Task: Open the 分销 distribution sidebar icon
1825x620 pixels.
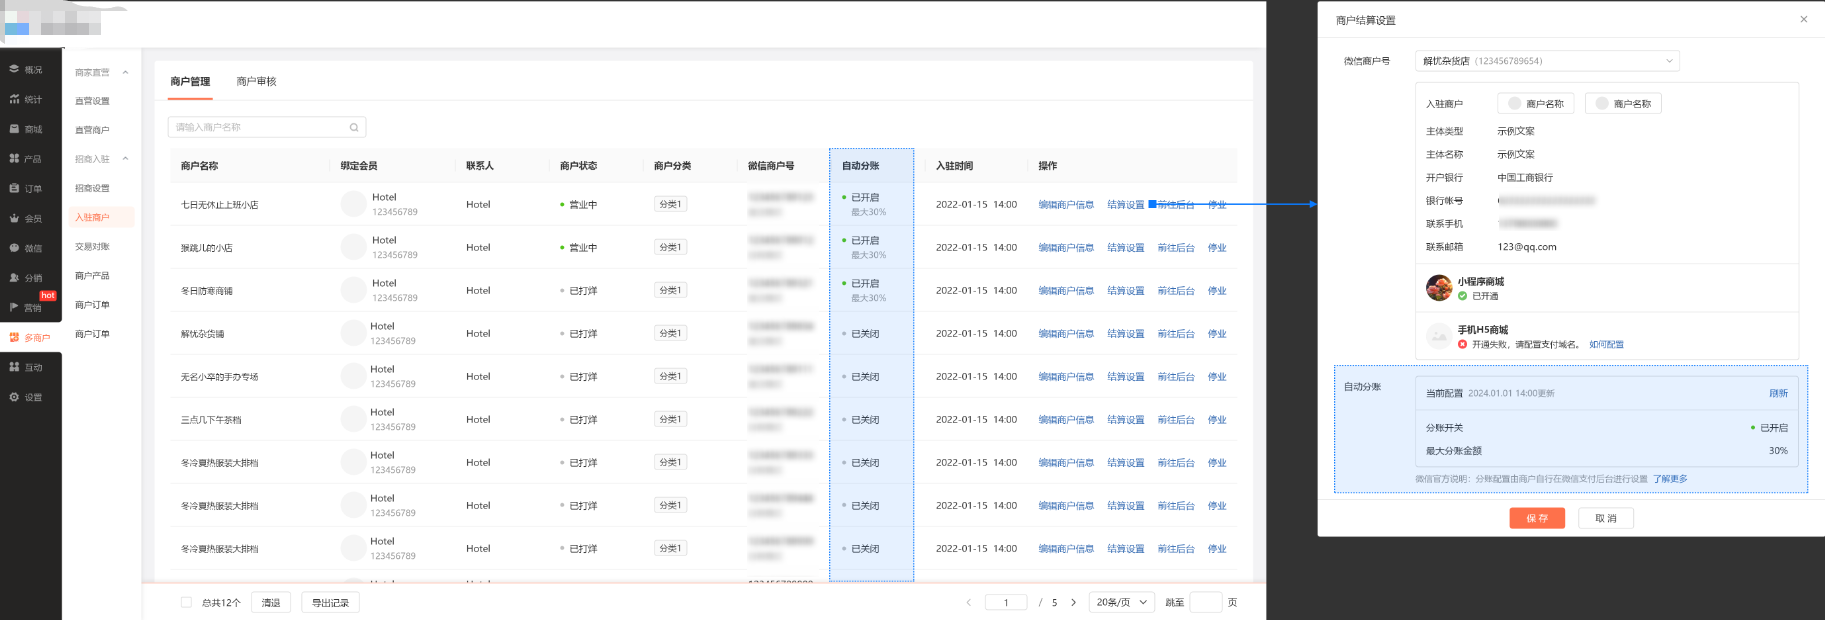Action: tap(14, 277)
